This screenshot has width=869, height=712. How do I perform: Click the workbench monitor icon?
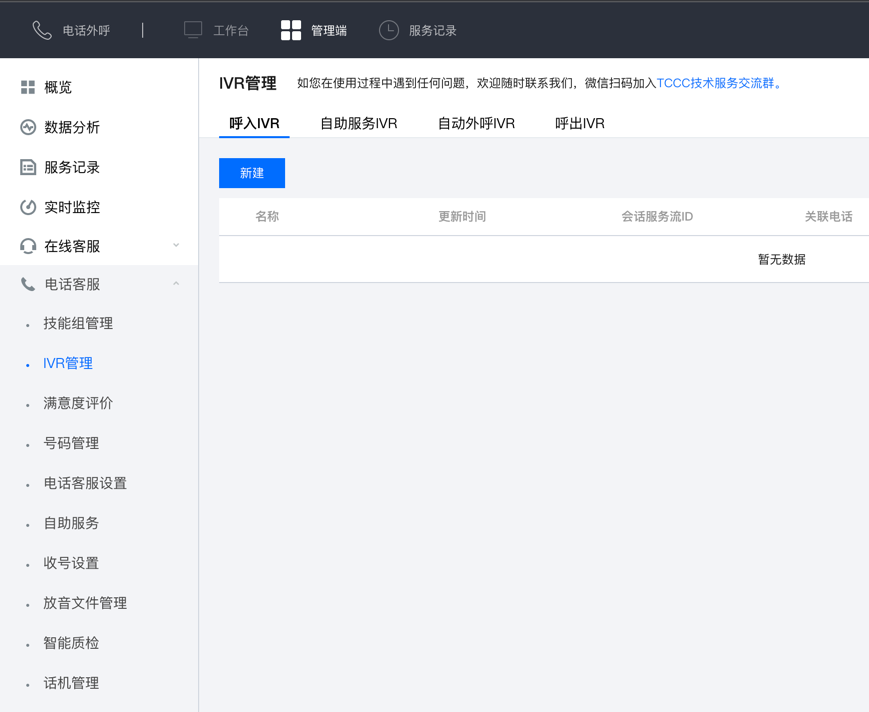coord(193,31)
